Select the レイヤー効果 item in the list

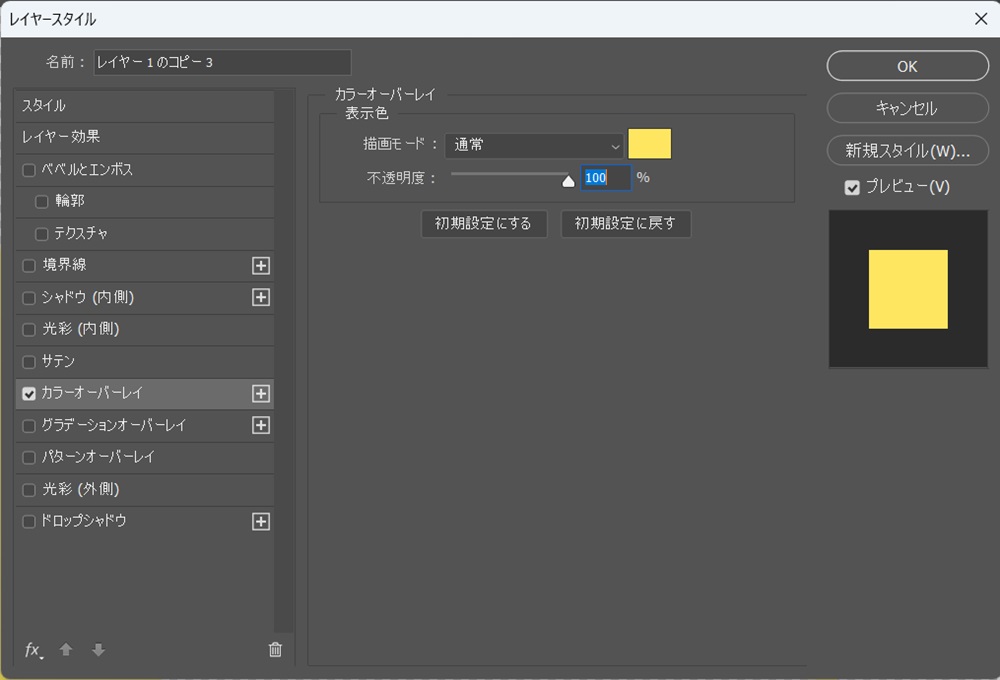pyautogui.click(x=145, y=137)
